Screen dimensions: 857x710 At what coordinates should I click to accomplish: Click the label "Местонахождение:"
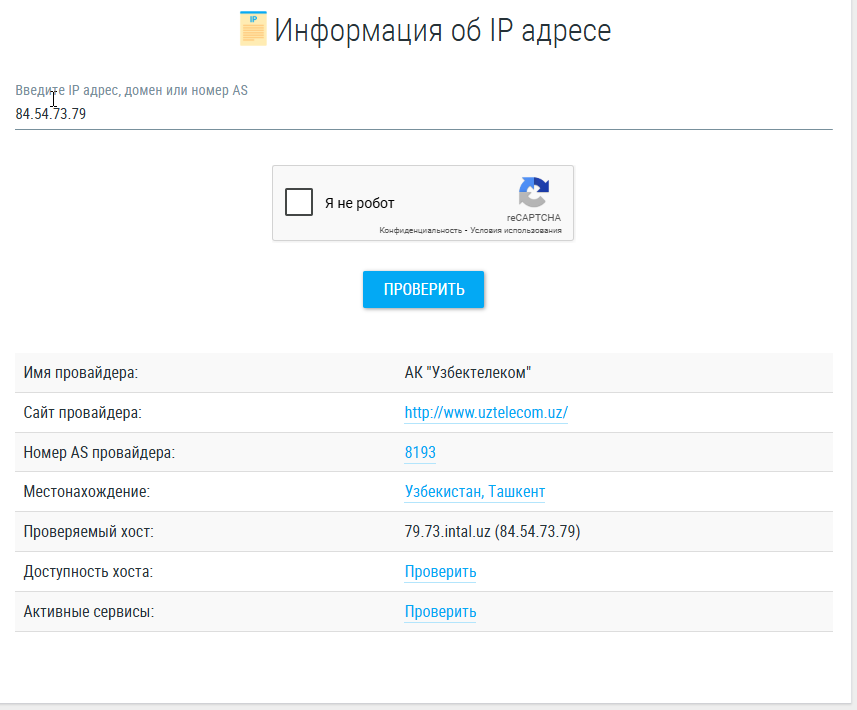[x=86, y=492]
